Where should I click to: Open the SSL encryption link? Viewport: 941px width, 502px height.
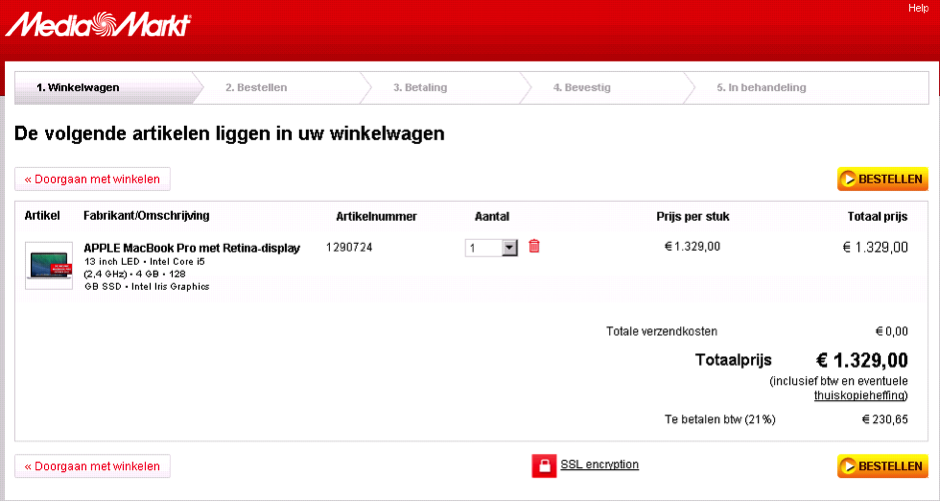pyautogui.click(x=600, y=464)
